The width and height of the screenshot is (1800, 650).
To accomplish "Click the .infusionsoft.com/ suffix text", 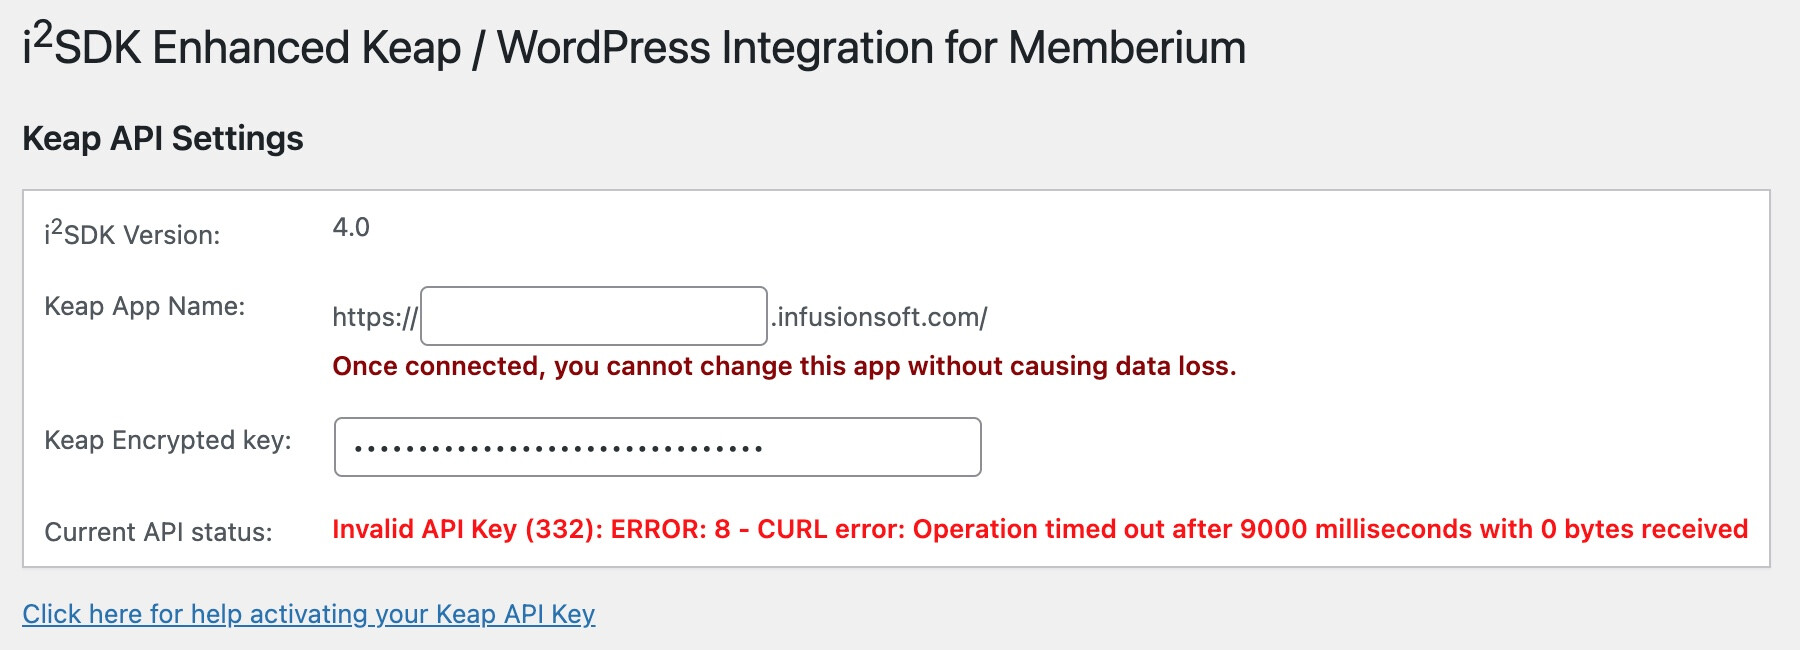I will click(x=880, y=318).
